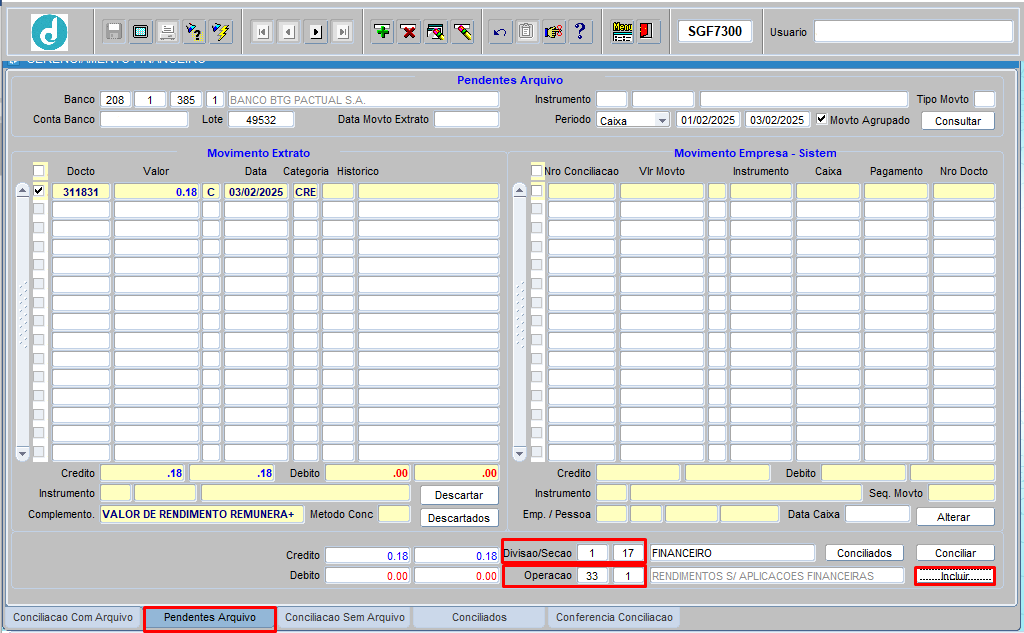Go to next record navigation icon
The height and width of the screenshot is (633, 1024).
click(x=316, y=31)
